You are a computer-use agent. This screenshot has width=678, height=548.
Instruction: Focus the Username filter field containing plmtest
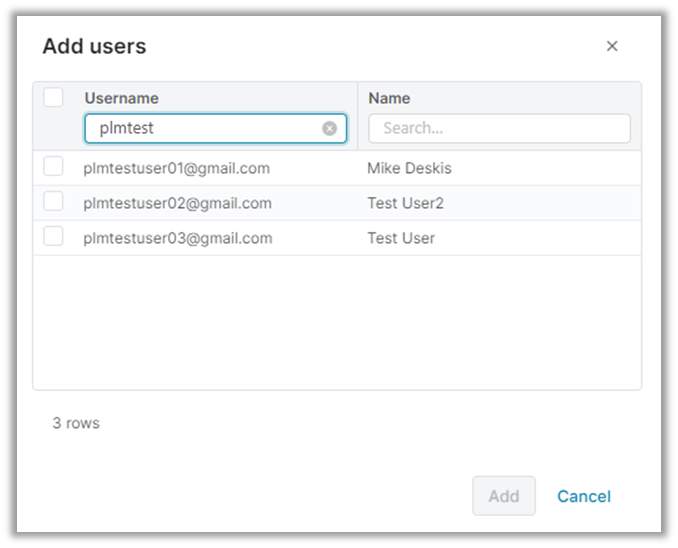205,128
